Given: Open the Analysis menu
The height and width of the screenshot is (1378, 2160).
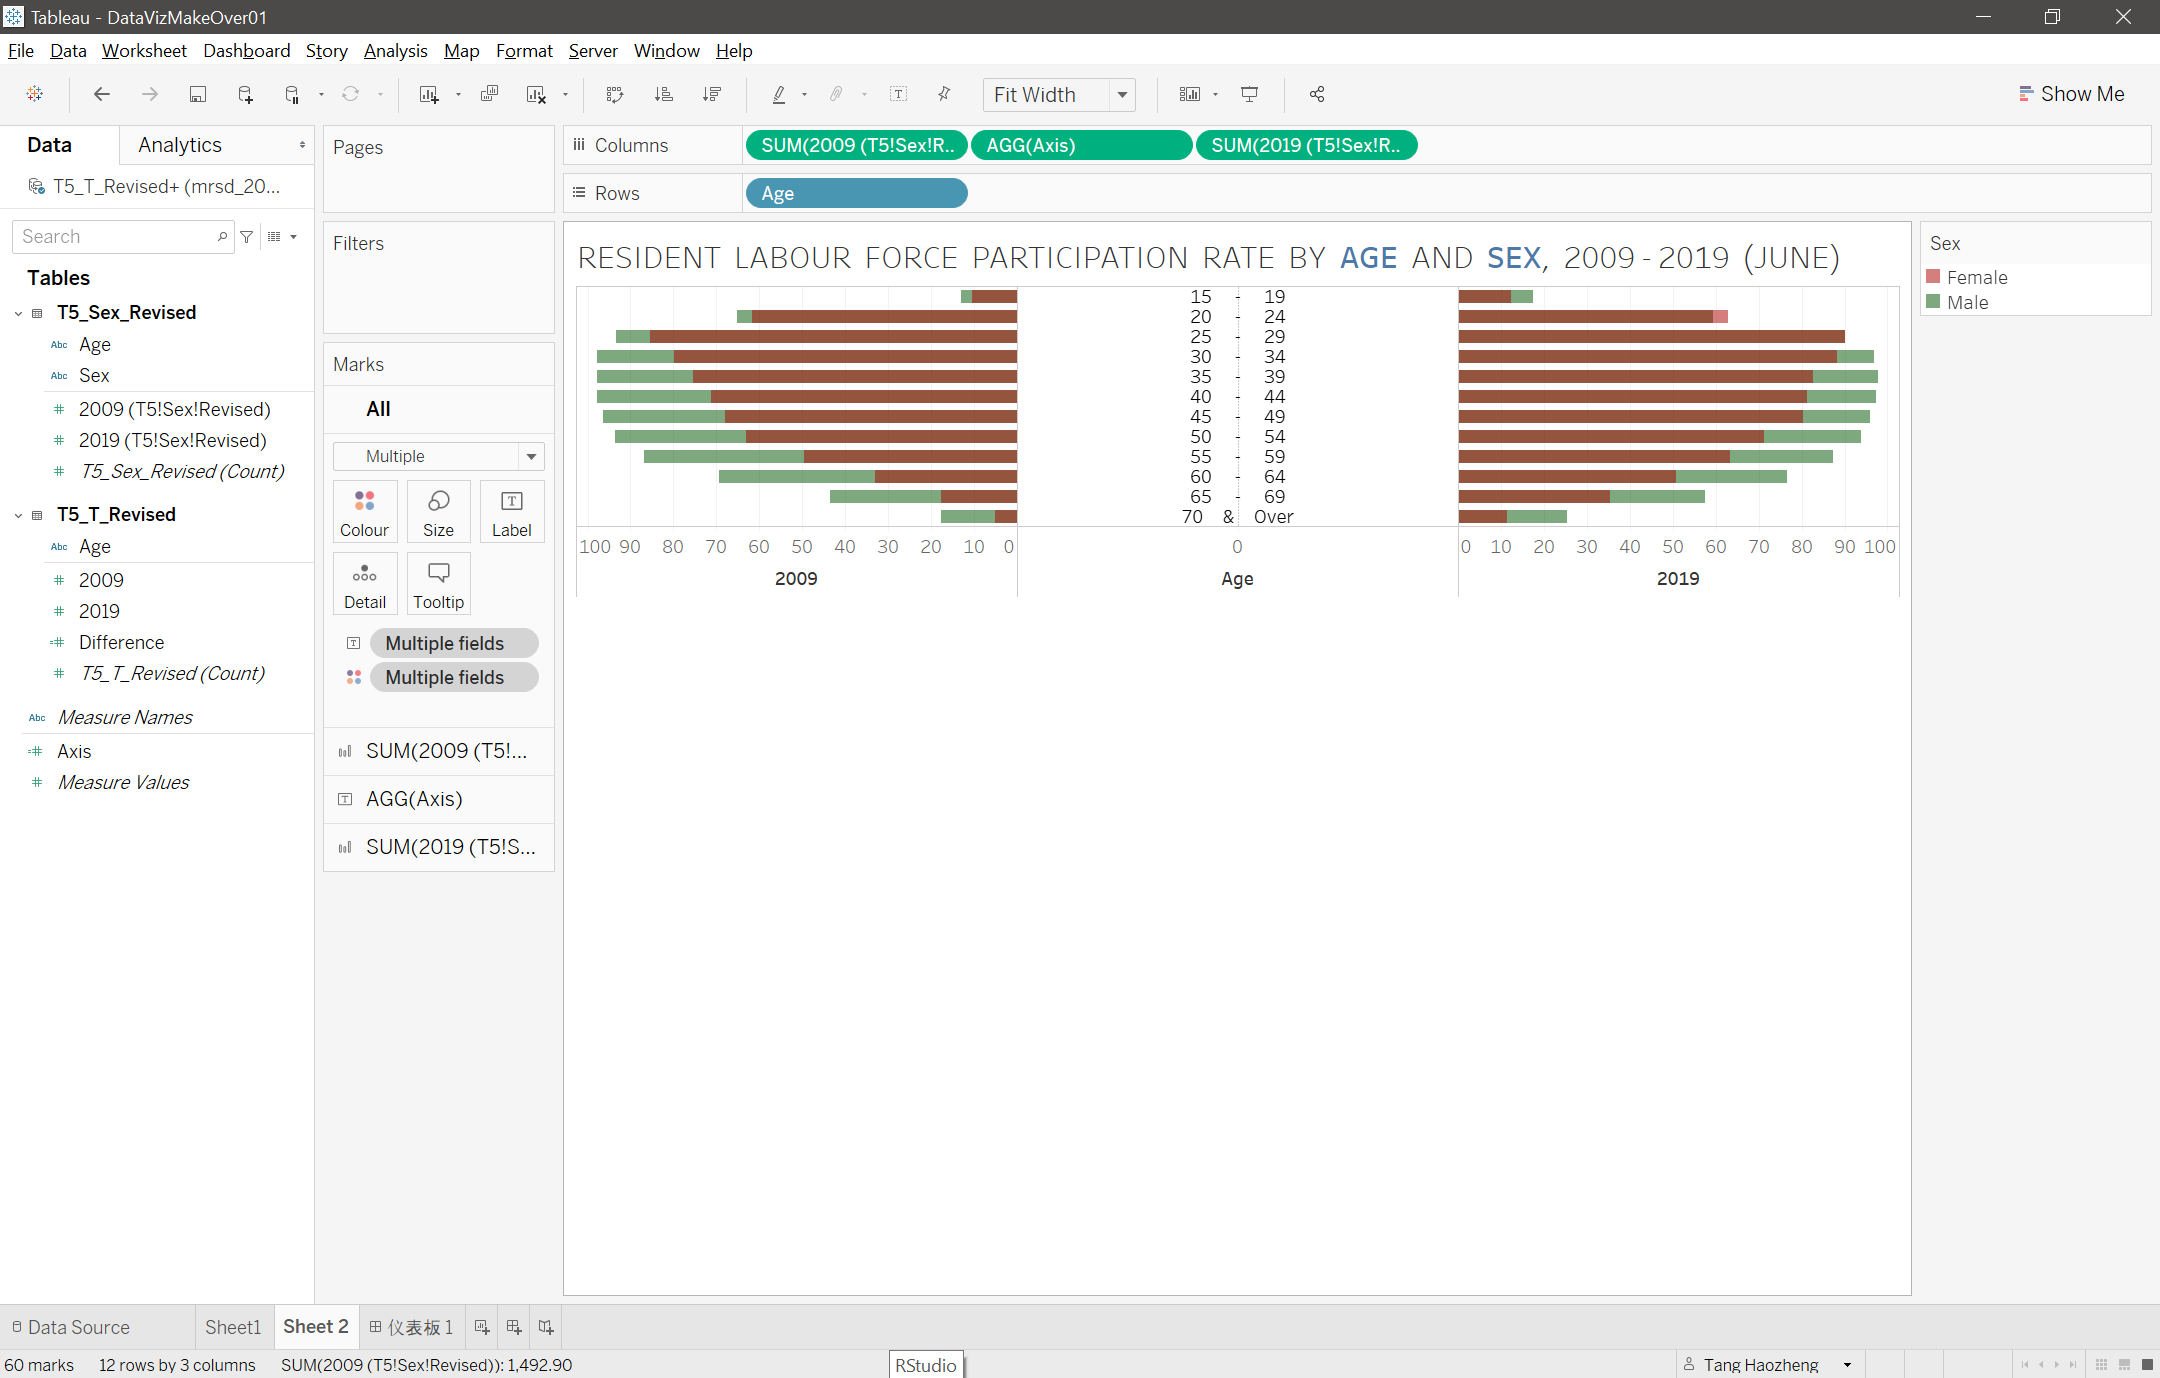Looking at the screenshot, I should [x=395, y=51].
